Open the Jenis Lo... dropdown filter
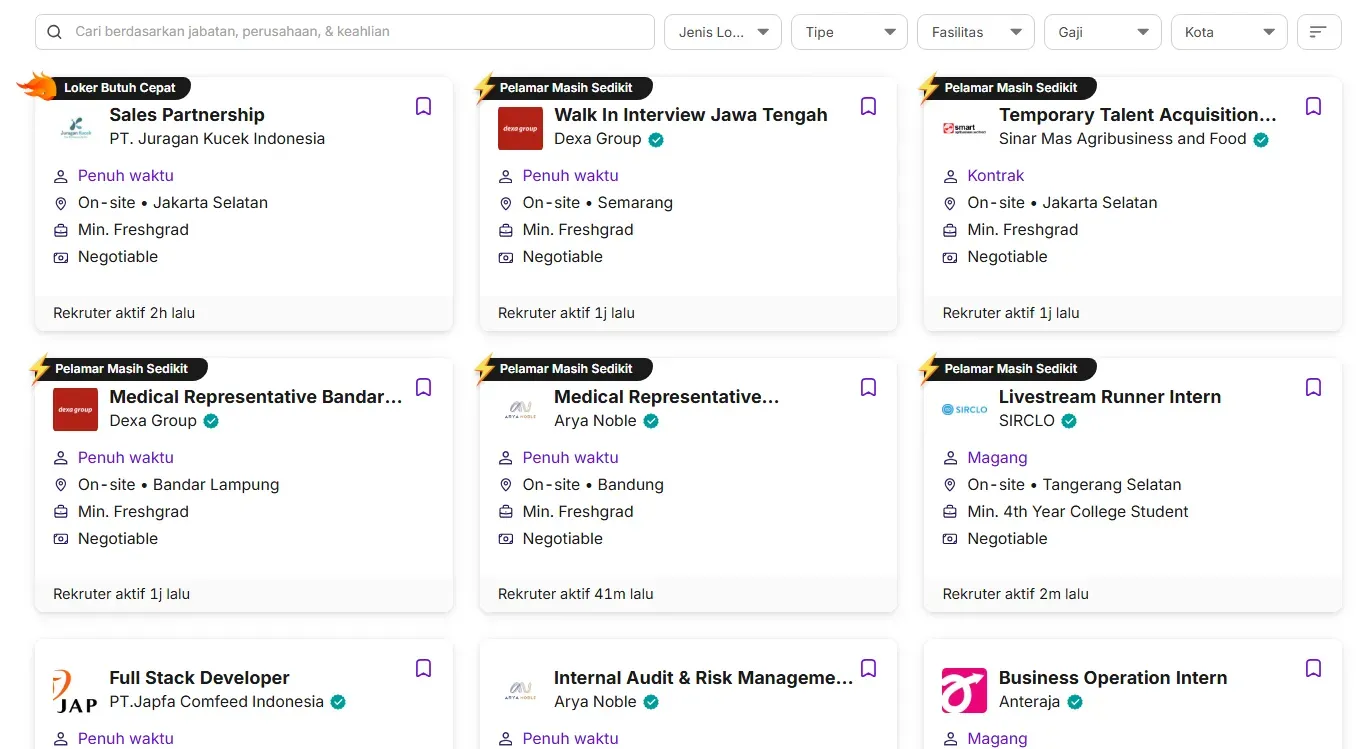This screenshot has width=1371, height=749. tap(722, 32)
